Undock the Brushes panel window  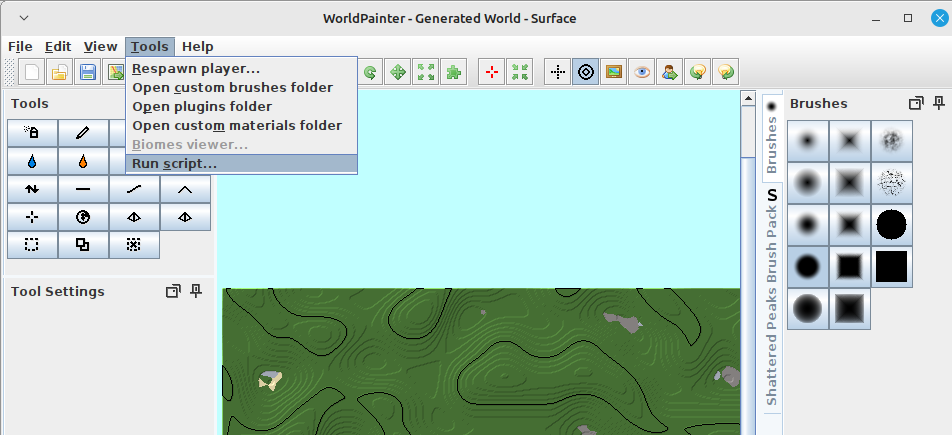click(915, 103)
